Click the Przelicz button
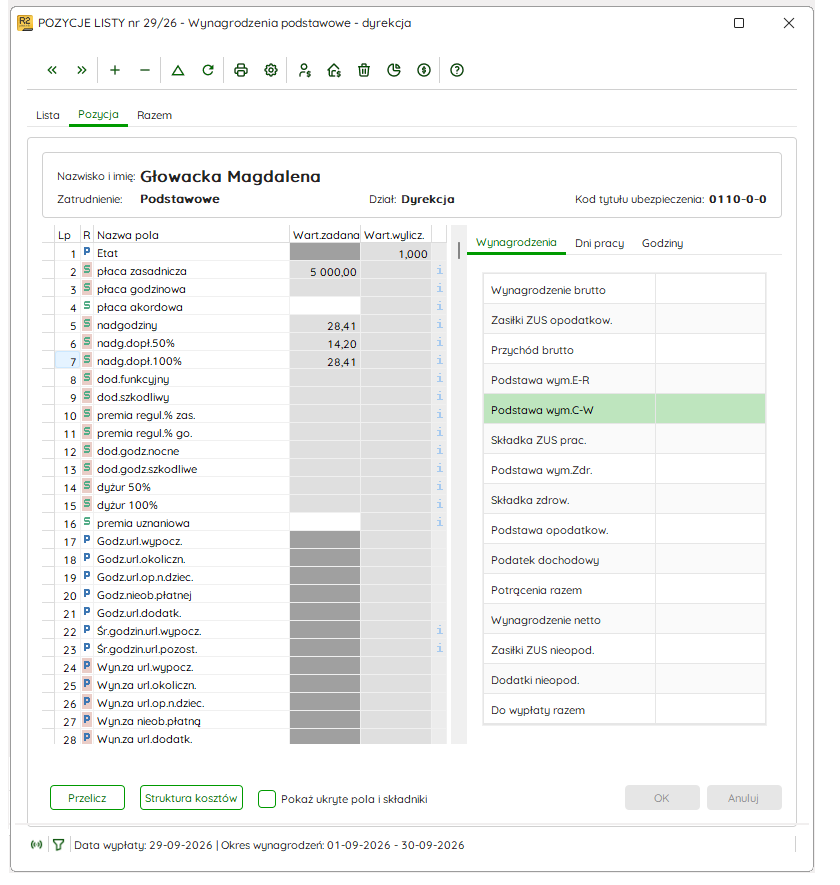 coord(88,798)
